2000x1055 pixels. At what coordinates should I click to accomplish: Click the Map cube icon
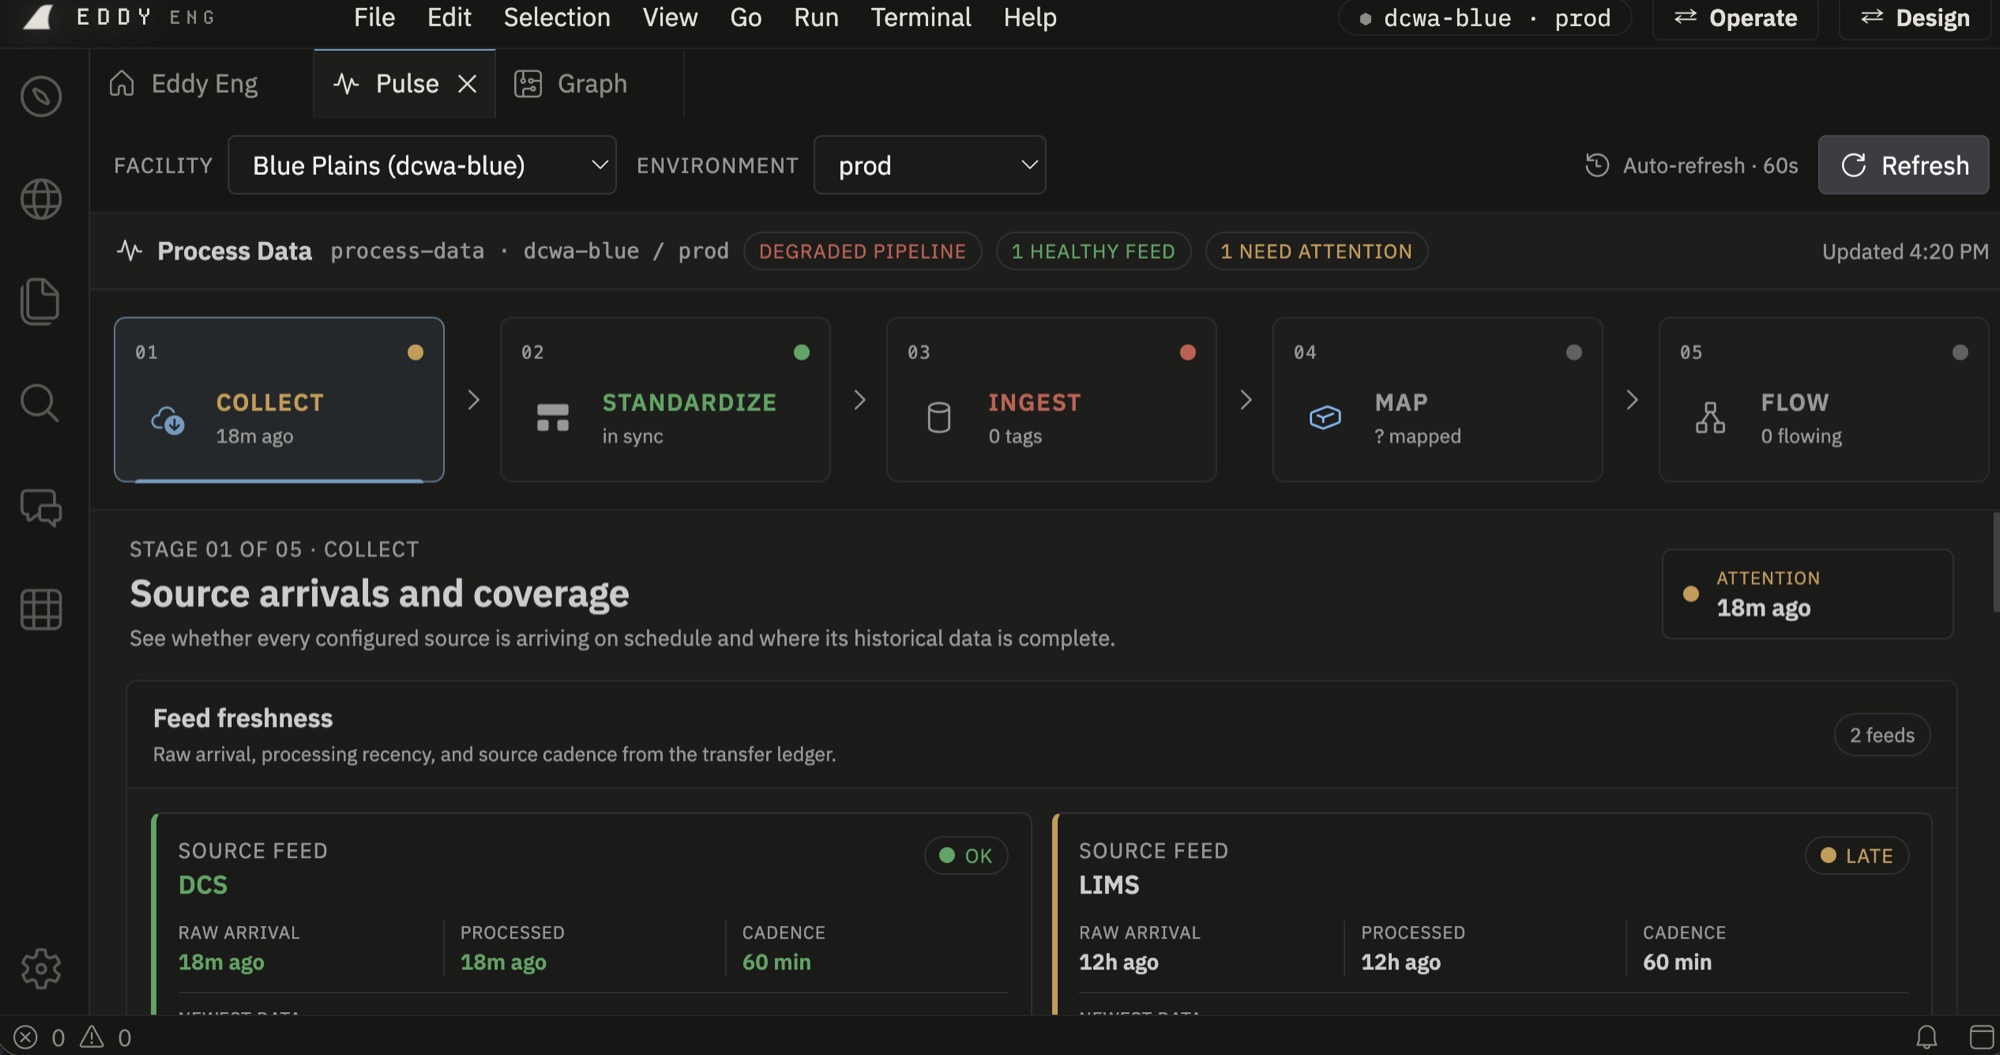1325,417
